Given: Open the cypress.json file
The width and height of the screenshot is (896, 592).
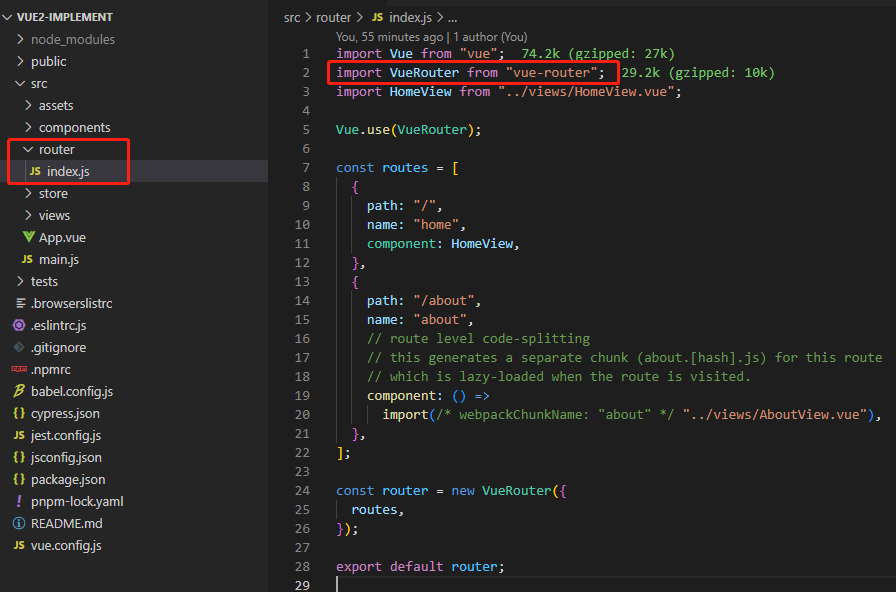Looking at the screenshot, I should [134, 413].
